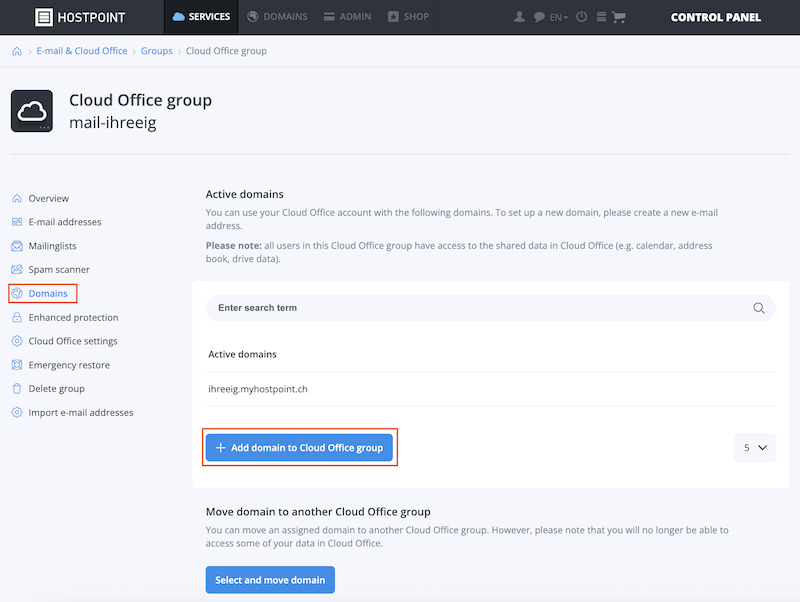Screen dimensions: 800x602
Task: Open the Domains top navigation tab
Action: 277,17
